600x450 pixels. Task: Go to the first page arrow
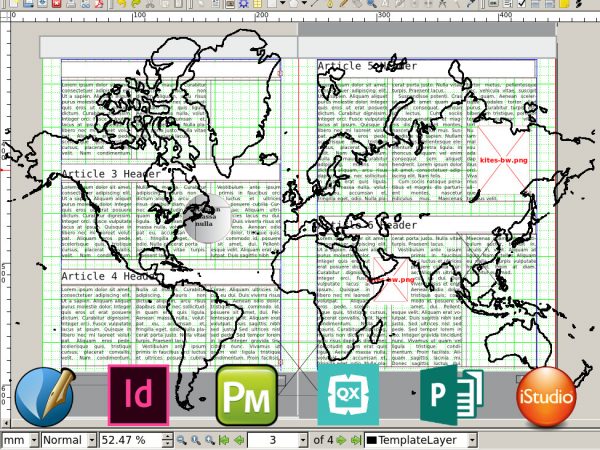coord(224,440)
